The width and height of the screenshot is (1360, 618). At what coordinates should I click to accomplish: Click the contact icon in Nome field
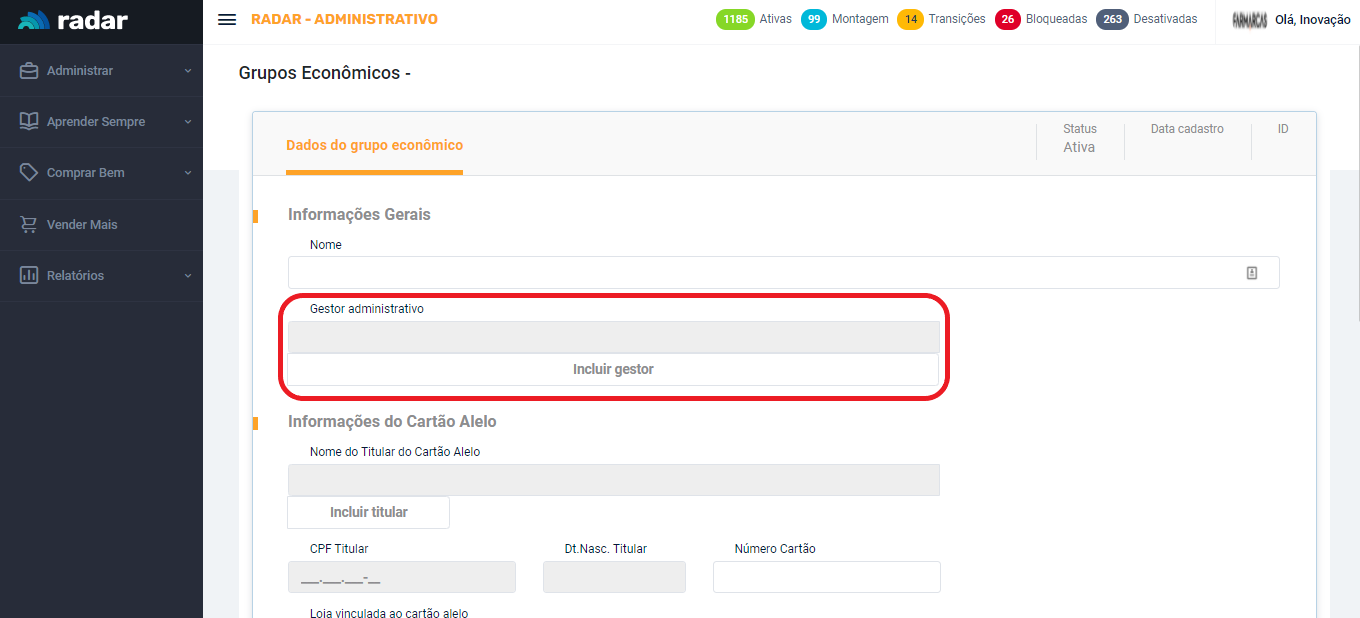pos(1252,273)
